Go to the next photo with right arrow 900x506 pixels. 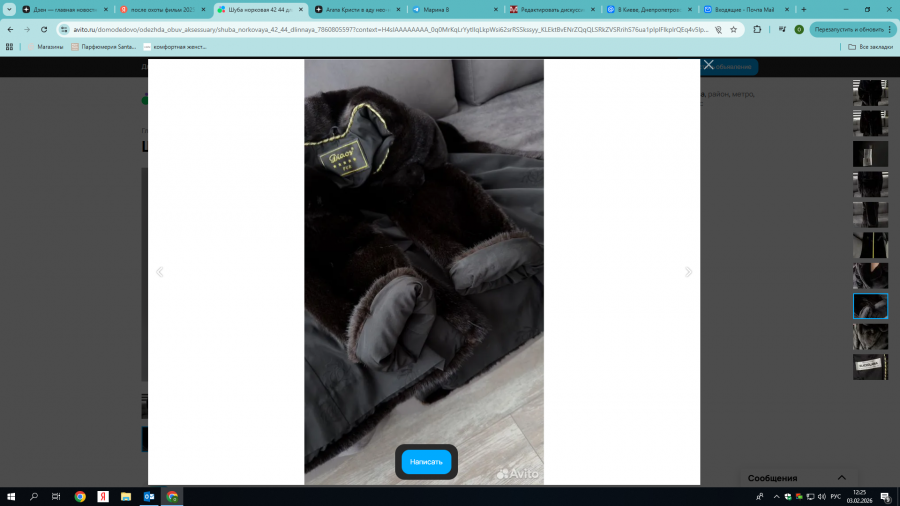coord(687,272)
